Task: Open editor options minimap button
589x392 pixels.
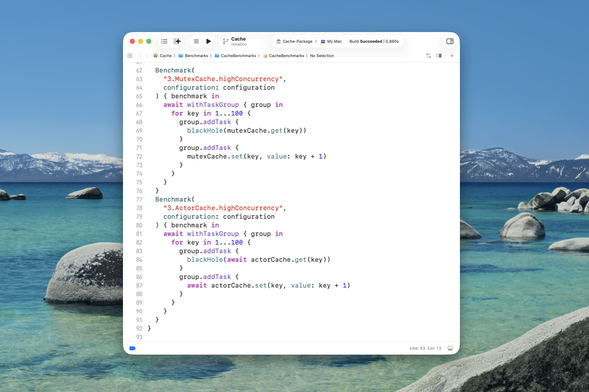Action: coord(439,56)
